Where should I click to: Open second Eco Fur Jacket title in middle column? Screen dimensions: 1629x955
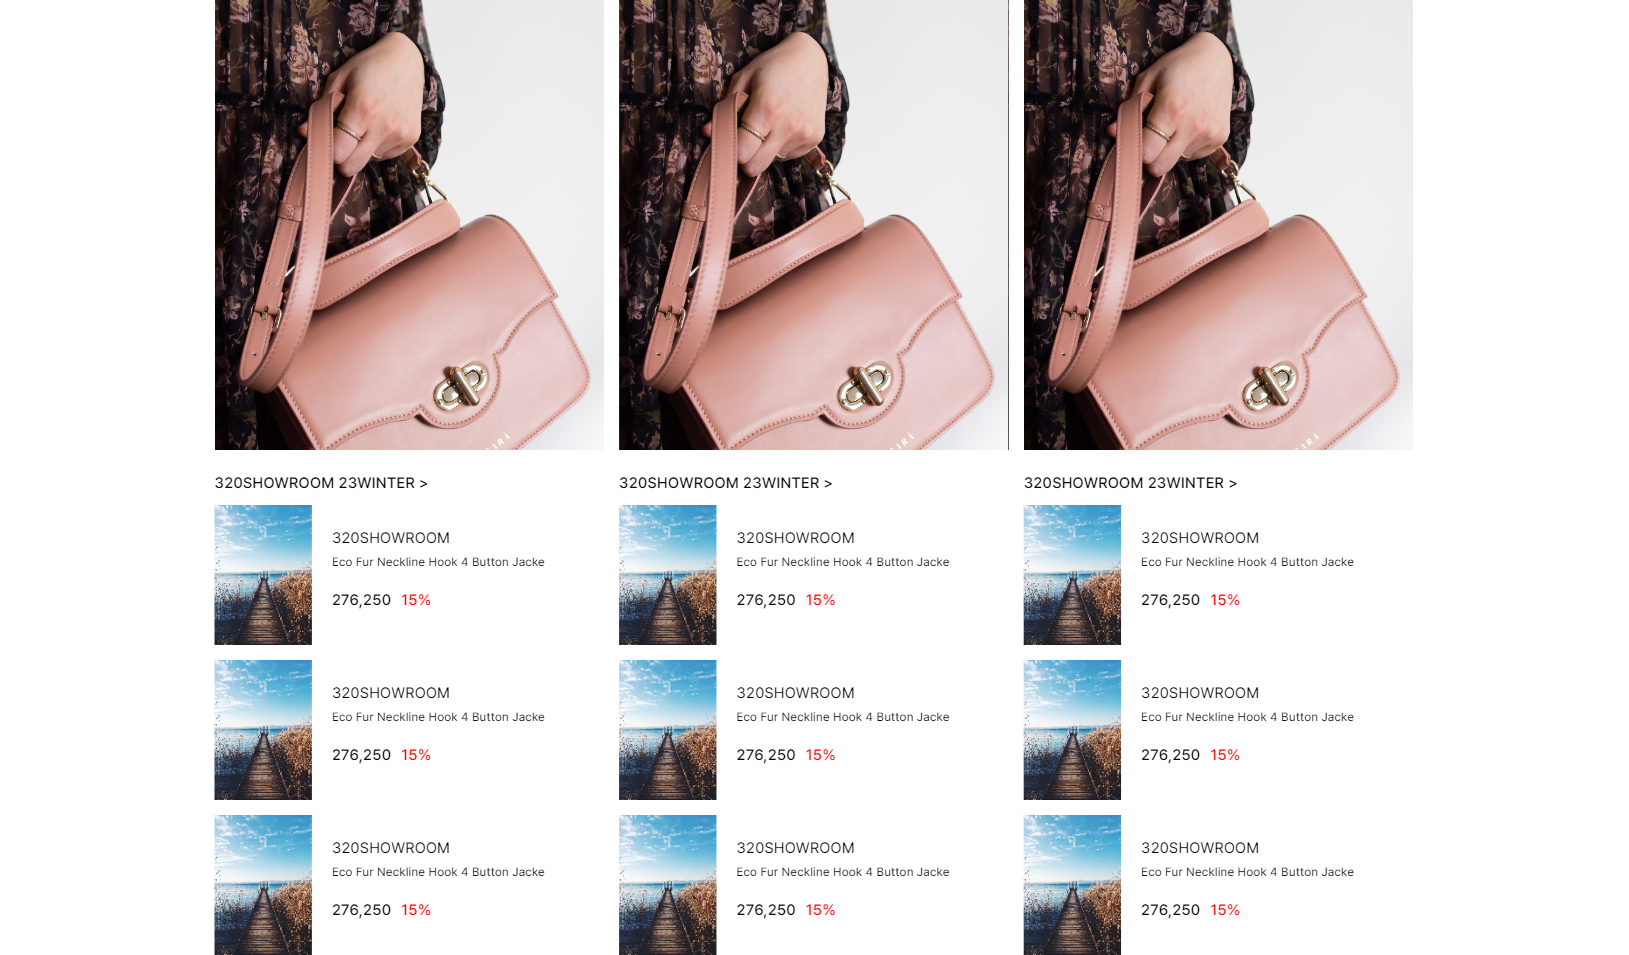tap(843, 717)
